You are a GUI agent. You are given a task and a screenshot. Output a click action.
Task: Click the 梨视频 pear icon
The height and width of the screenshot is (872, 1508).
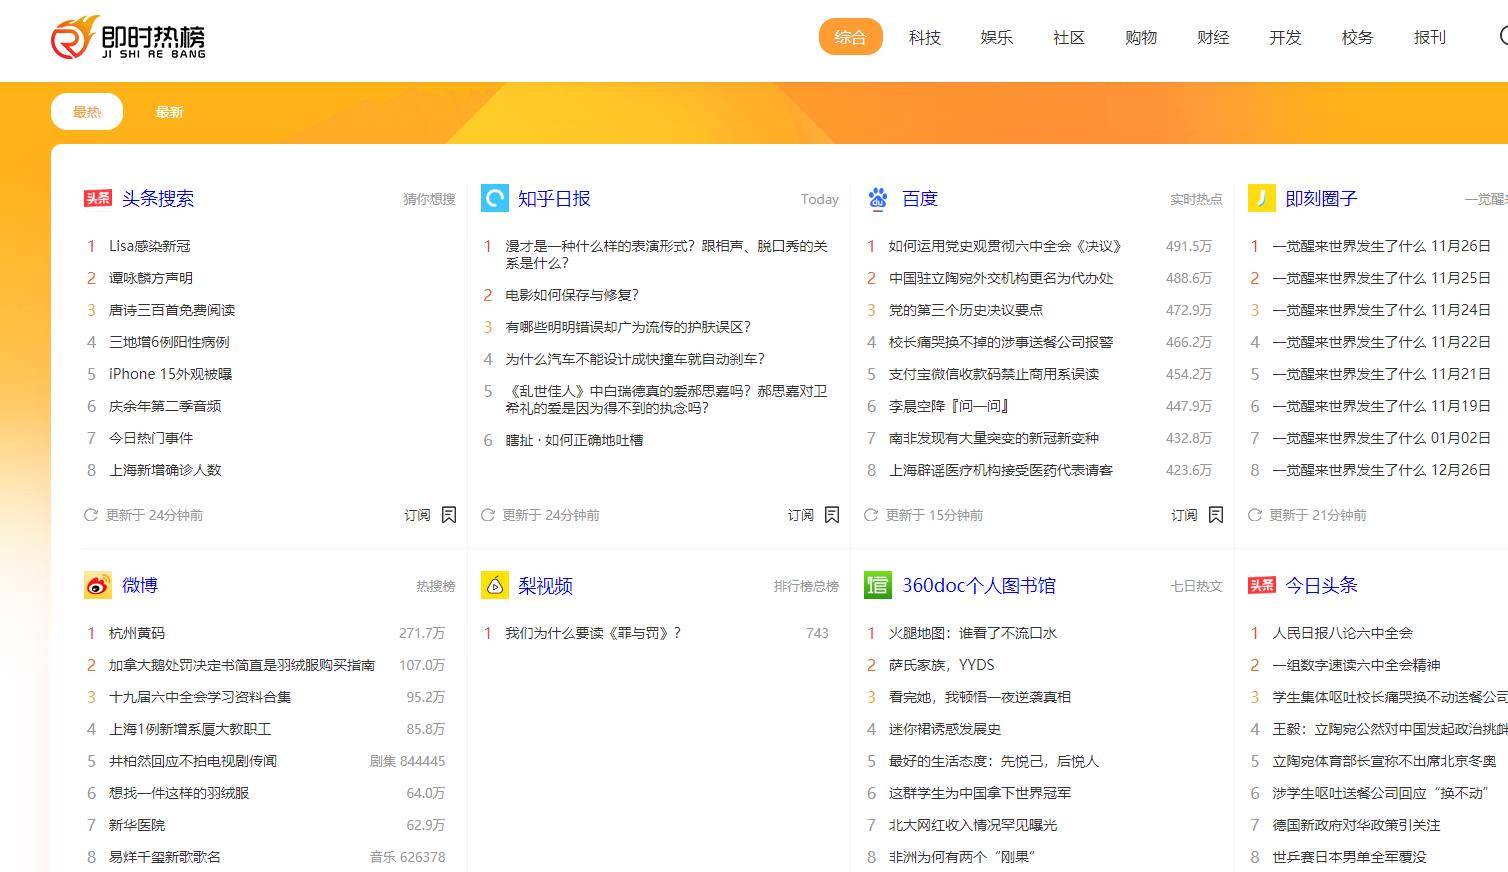point(496,585)
